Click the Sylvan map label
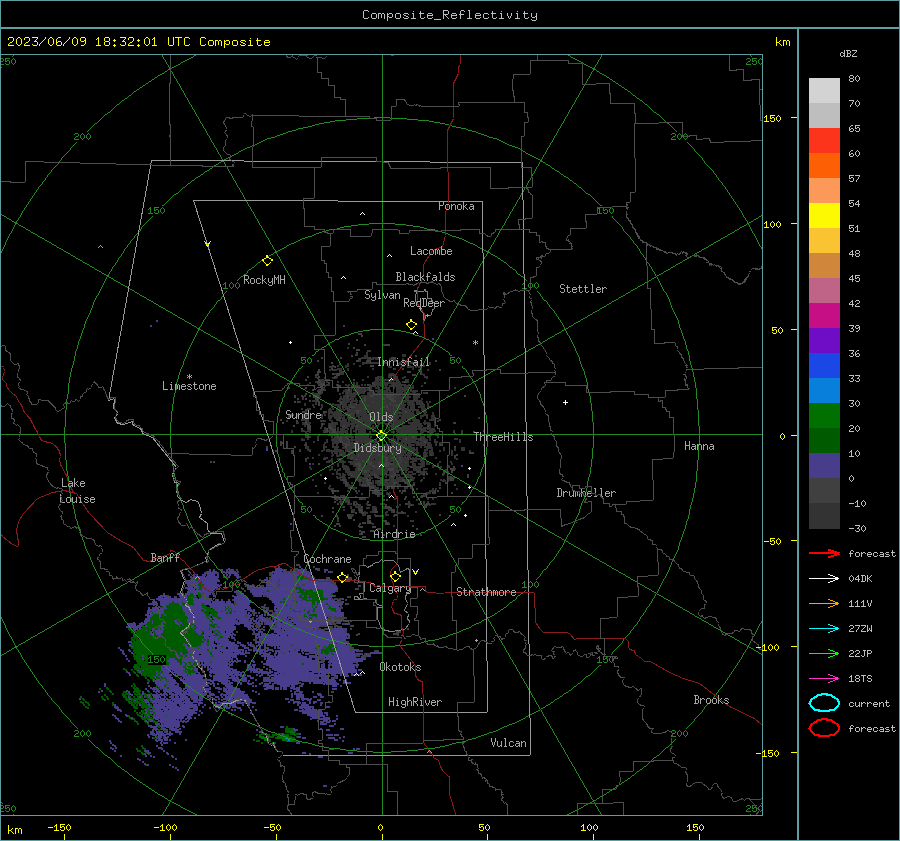Viewport: 900px width, 841px height. click(382, 295)
